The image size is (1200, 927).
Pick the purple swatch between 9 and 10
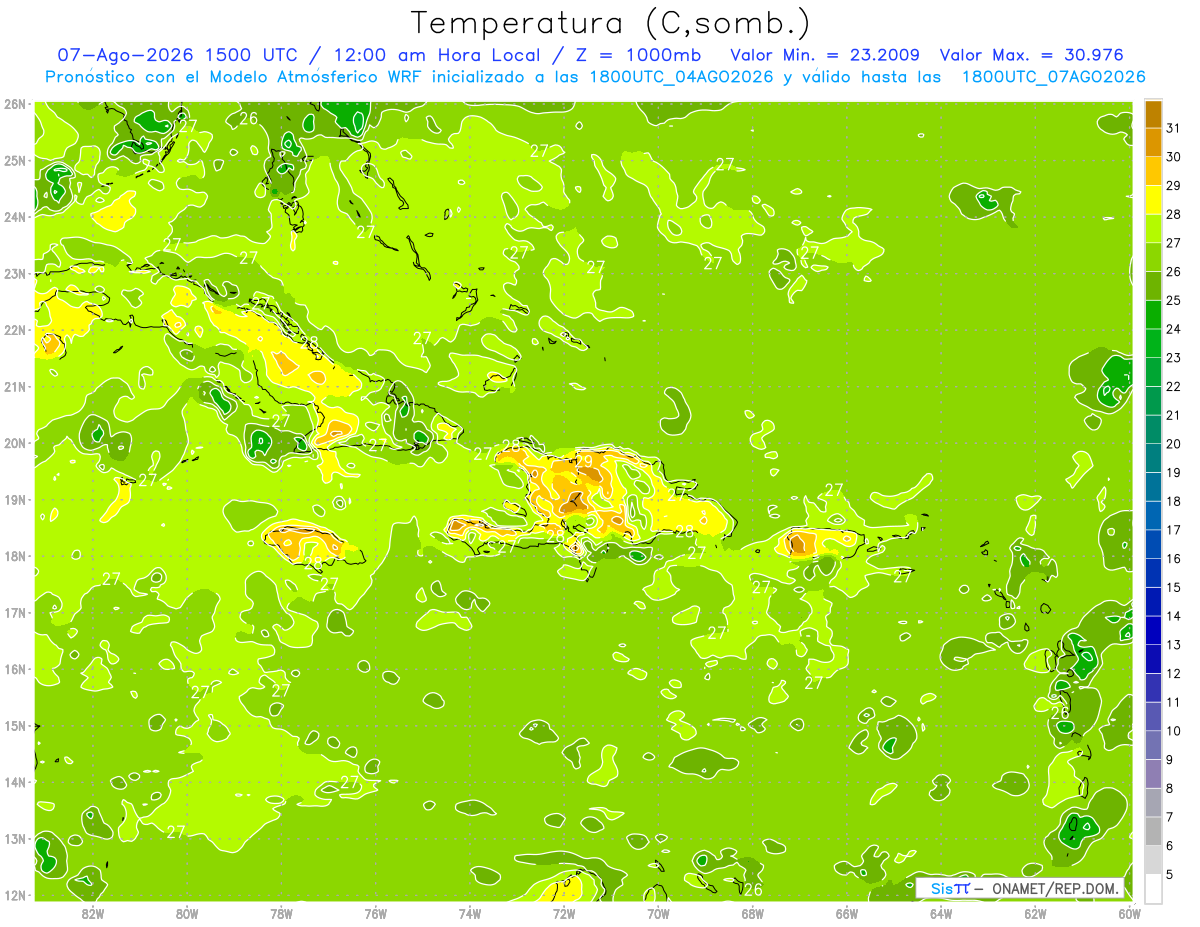click(1153, 745)
